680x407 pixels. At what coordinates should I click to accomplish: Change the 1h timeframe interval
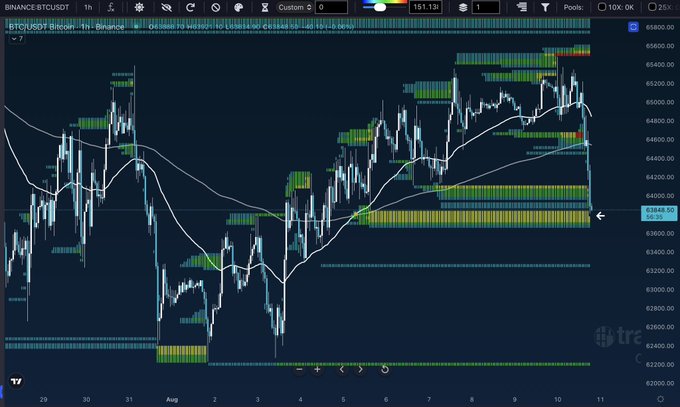point(88,7)
